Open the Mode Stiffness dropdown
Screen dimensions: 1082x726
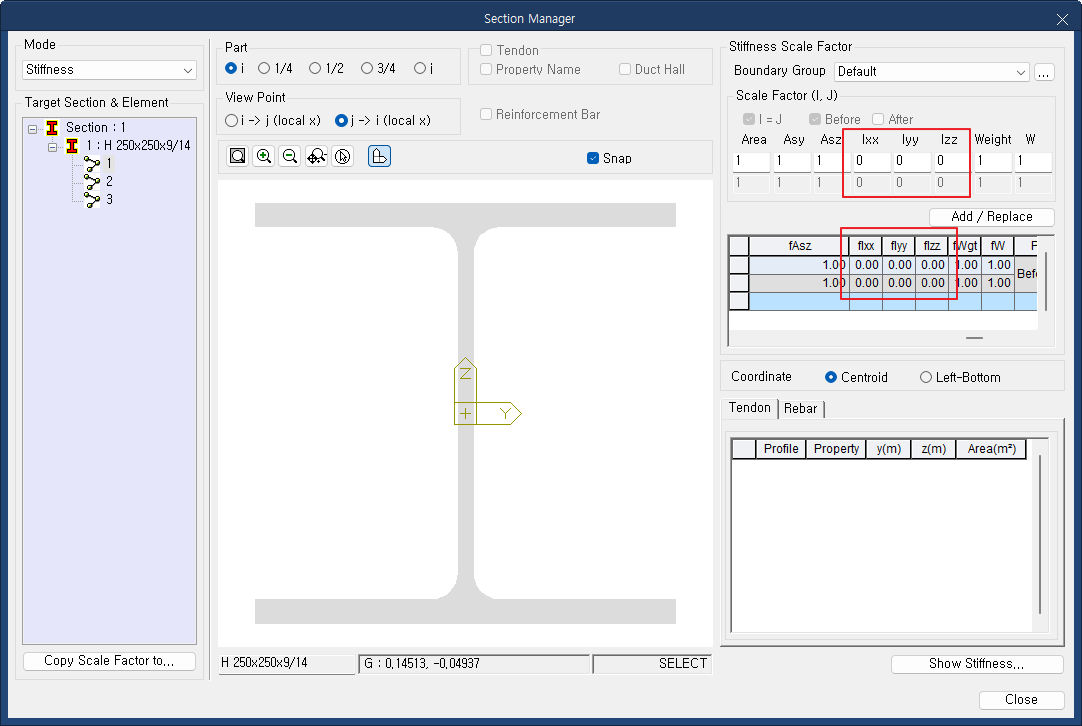(x=110, y=70)
